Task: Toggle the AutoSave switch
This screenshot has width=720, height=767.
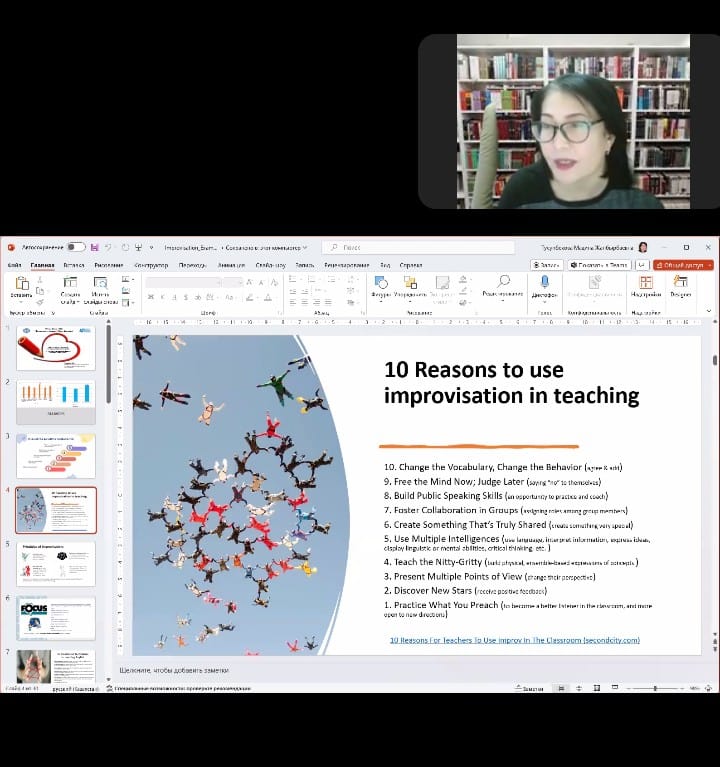Action: 76,247
